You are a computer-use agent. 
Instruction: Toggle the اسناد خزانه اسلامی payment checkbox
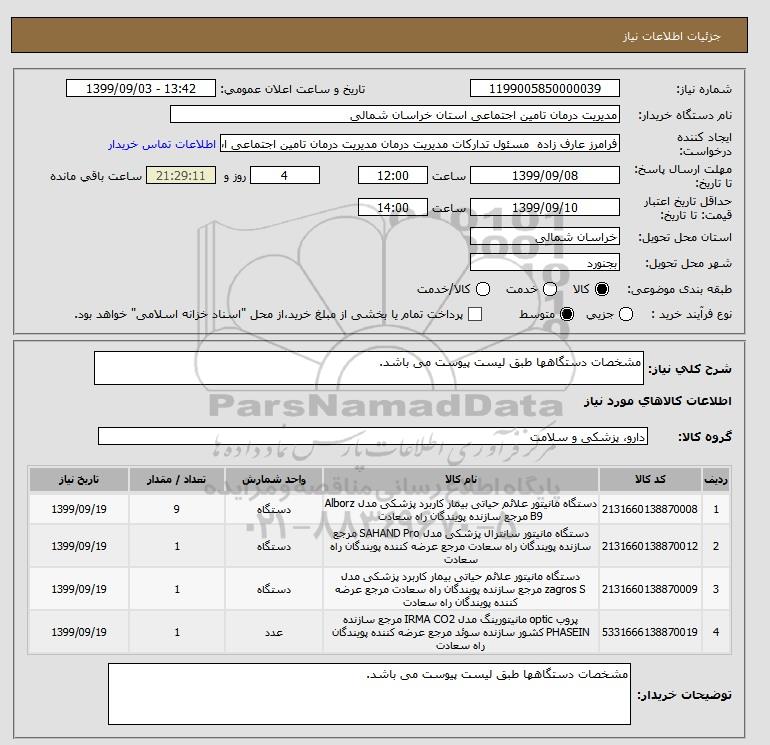475,314
